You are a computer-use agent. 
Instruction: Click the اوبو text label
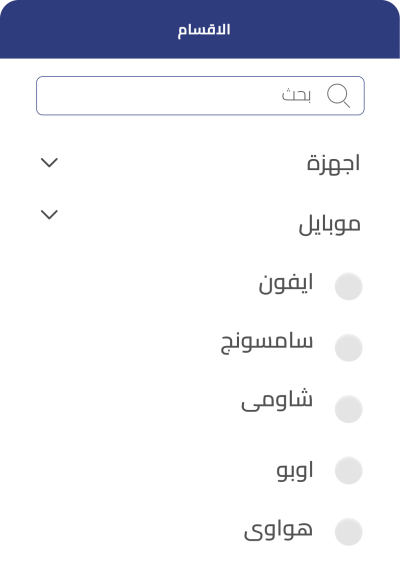click(x=295, y=471)
